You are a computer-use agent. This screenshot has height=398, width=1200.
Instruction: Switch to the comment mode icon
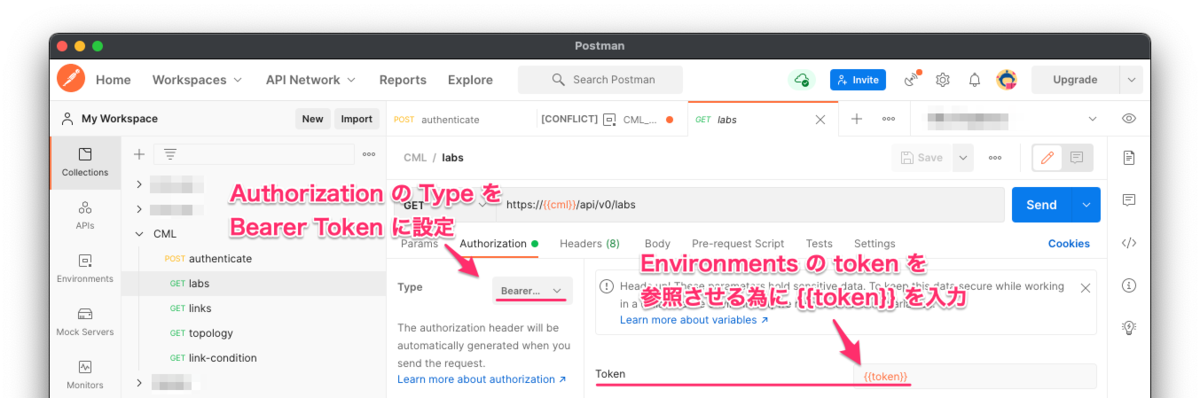1077,158
